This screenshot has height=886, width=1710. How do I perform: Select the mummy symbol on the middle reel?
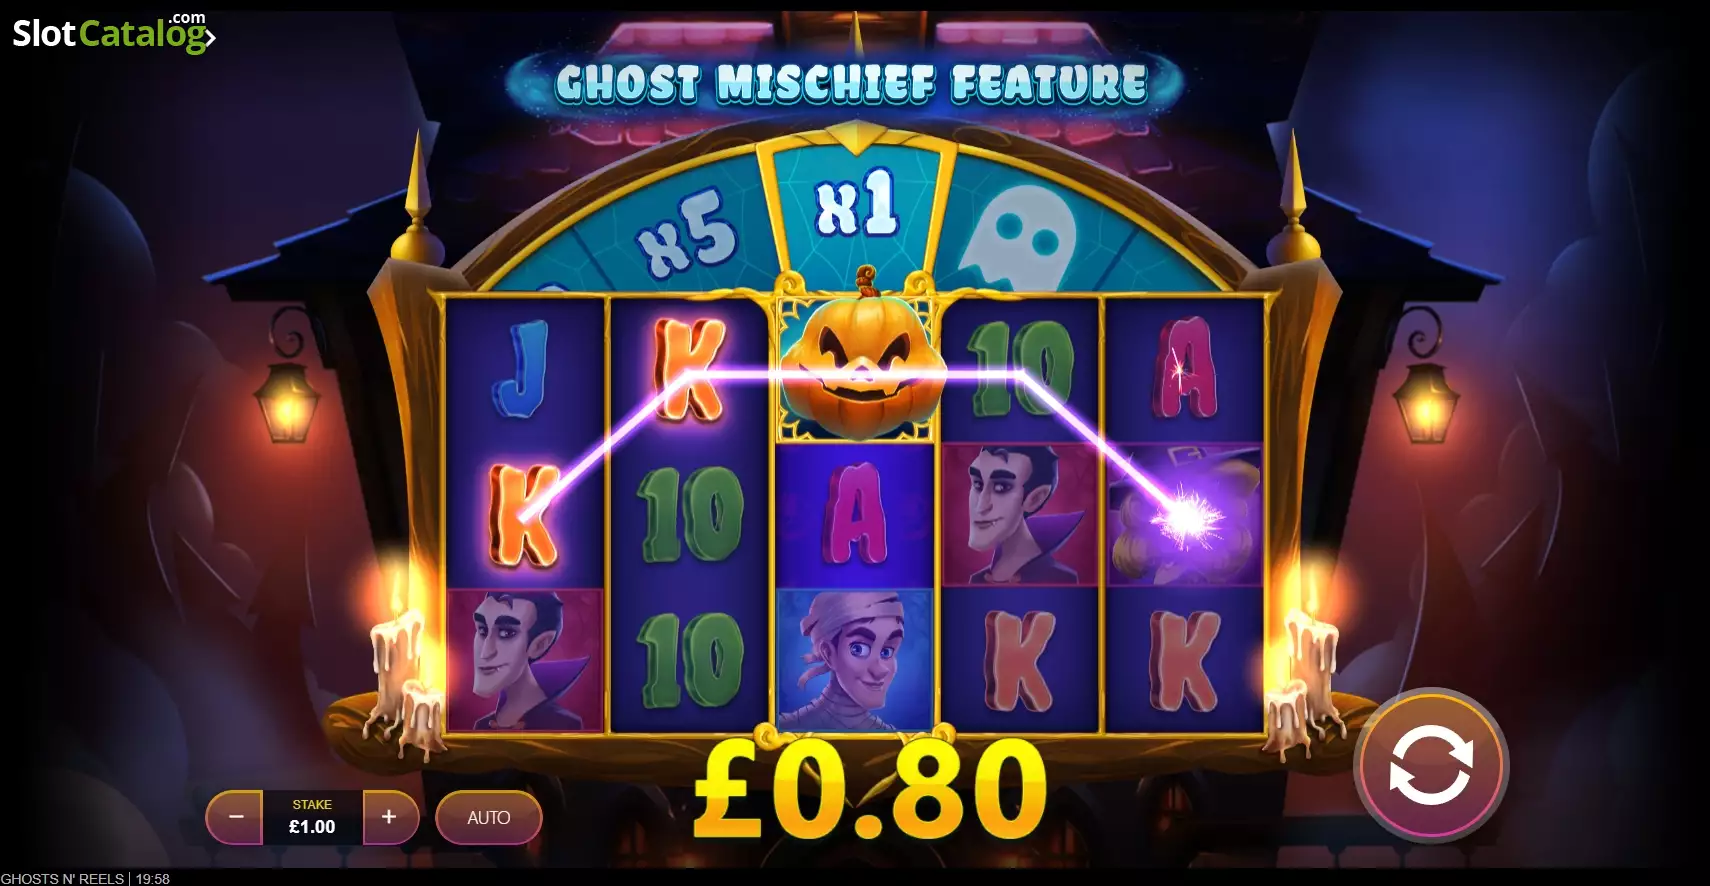click(x=856, y=658)
